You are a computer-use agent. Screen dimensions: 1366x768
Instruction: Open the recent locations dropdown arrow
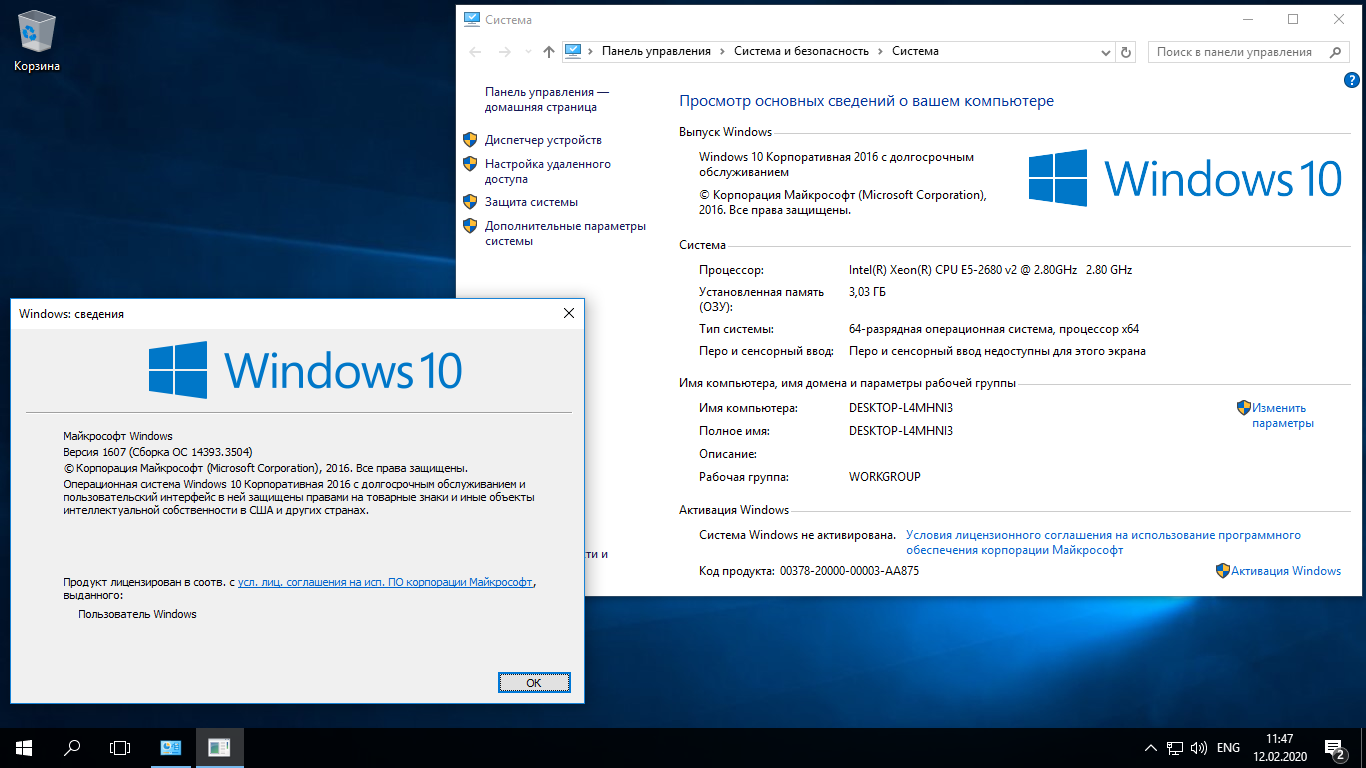526,52
